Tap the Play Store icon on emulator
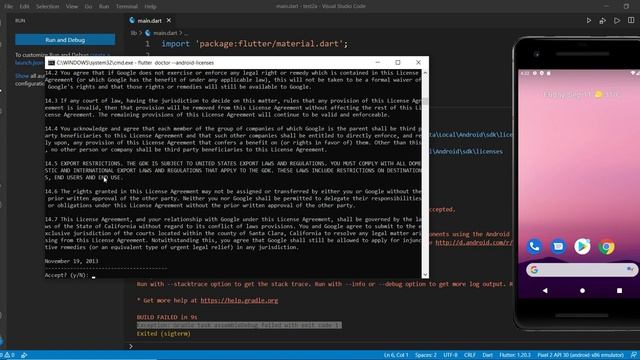Screen dimensions: 640x360 pyautogui.click(x=582, y=247)
